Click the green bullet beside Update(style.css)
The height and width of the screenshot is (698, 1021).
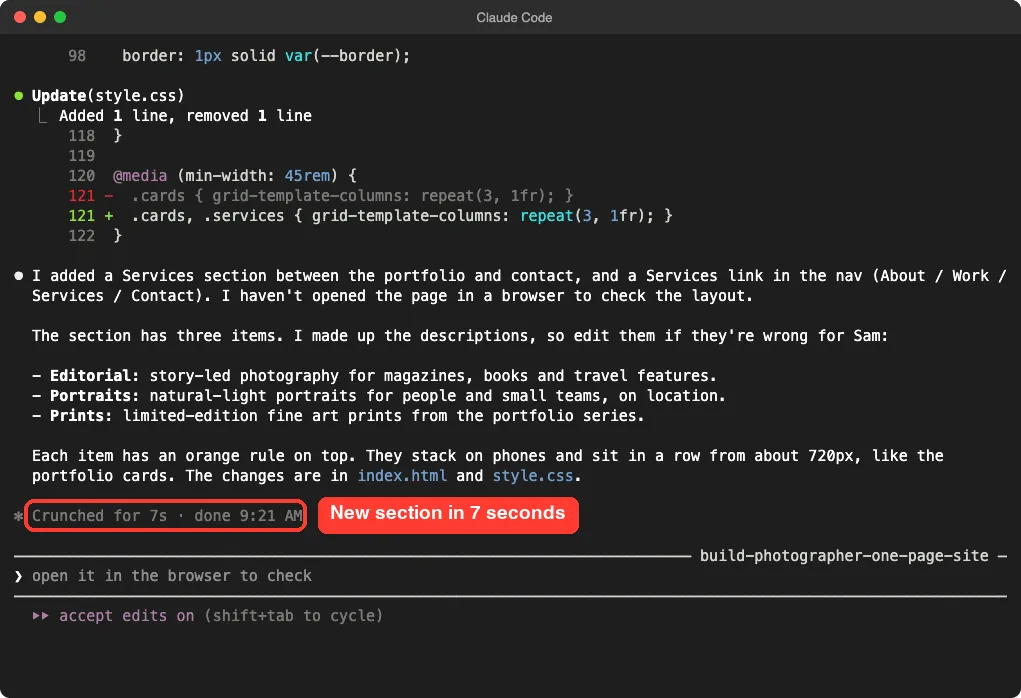pos(19,96)
